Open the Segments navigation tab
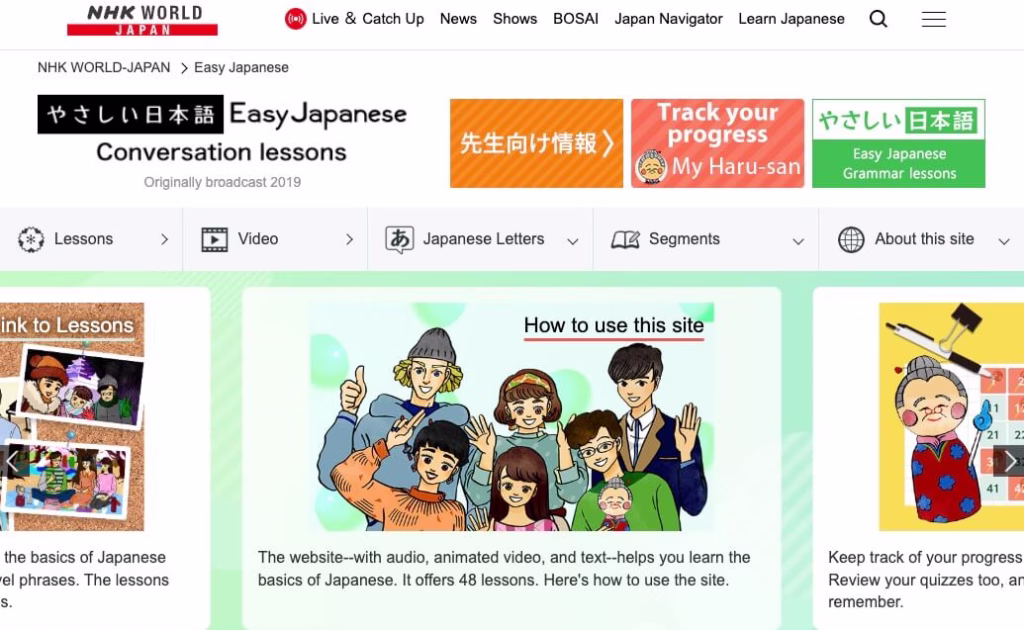 coord(705,240)
